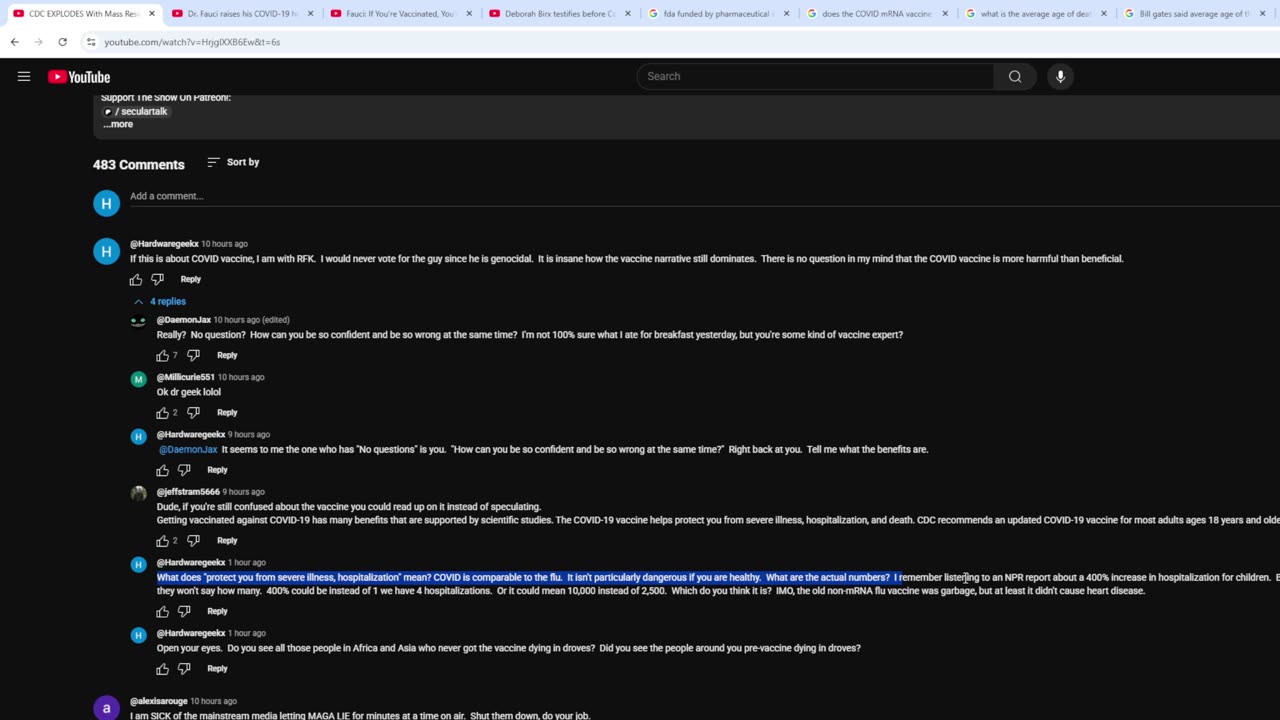1280x720 pixels.
Task: Open DaemonJax's avatar profile
Action: 139,322
